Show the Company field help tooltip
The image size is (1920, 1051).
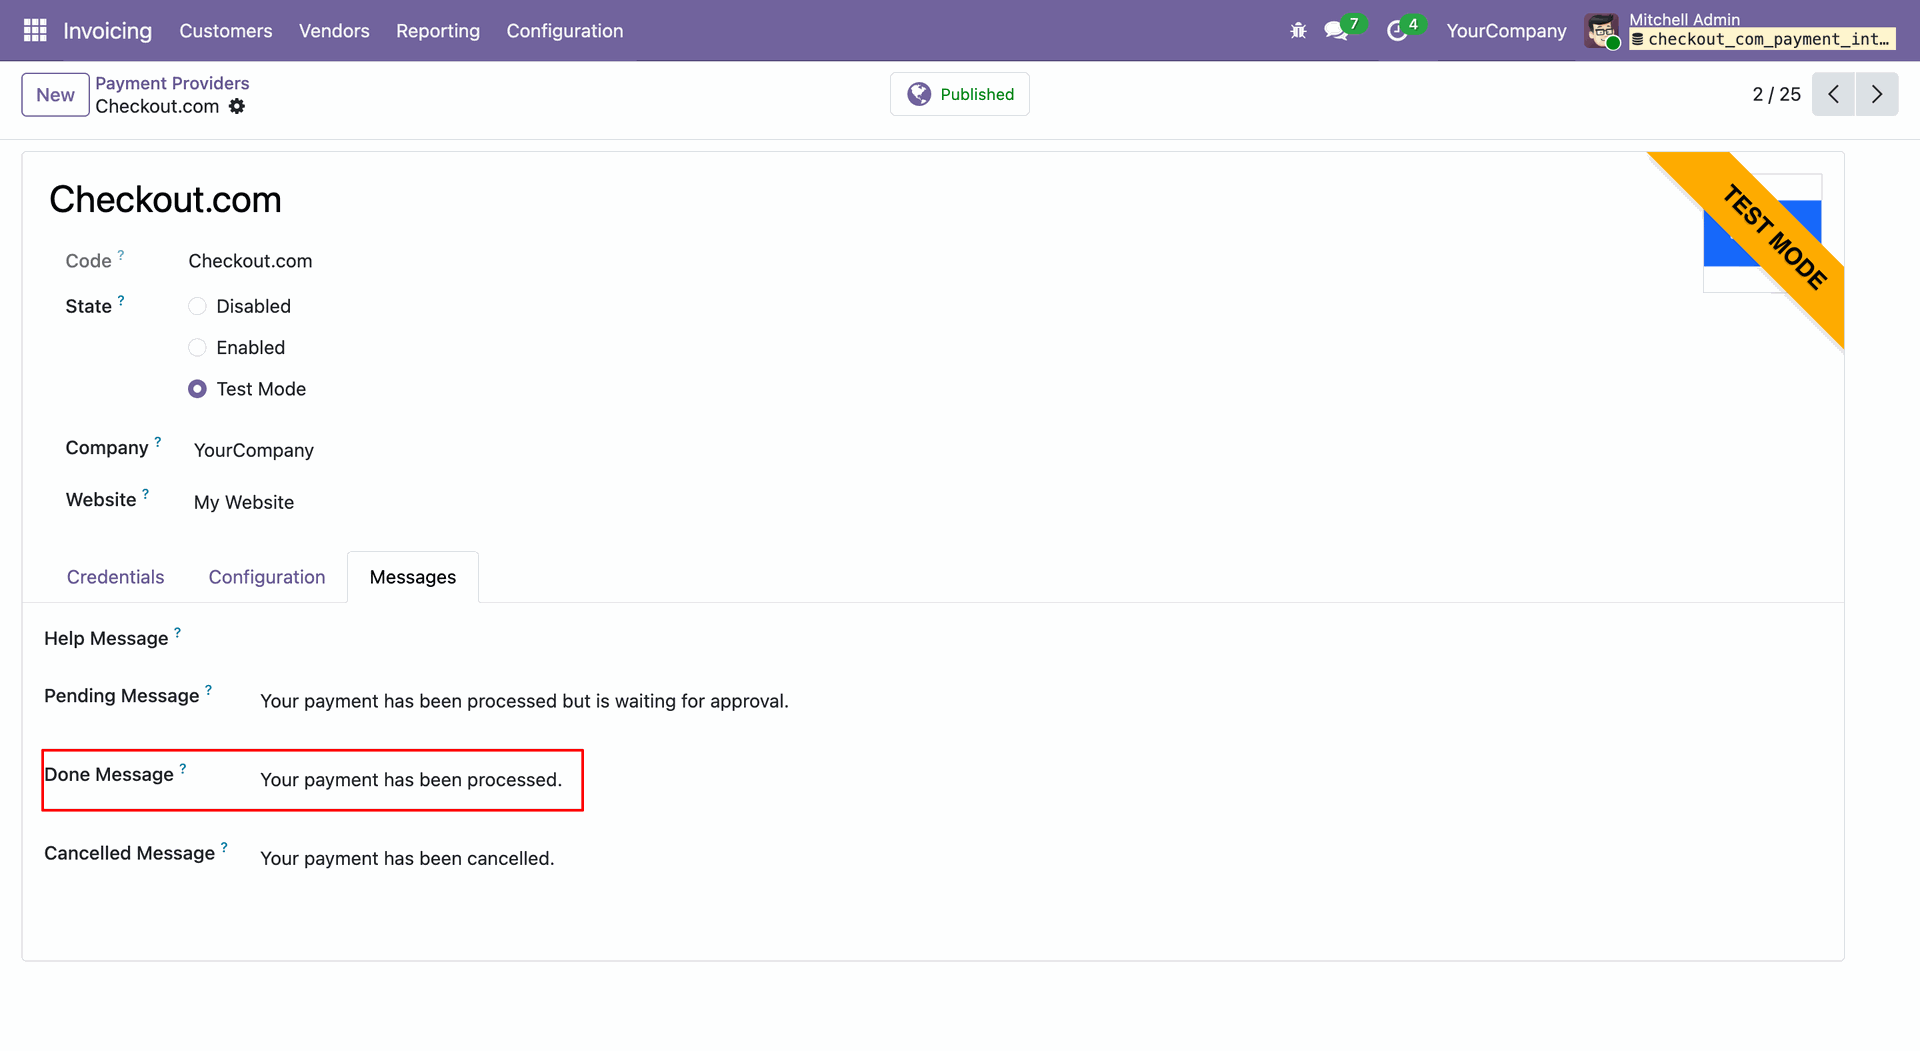(158, 442)
